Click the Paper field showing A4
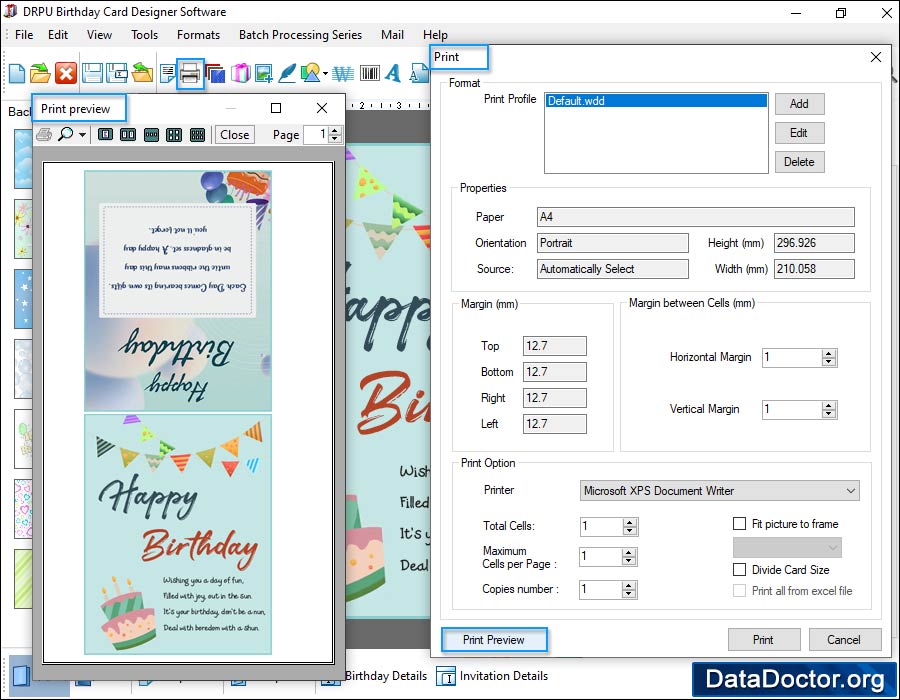The width and height of the screenshot is (900, 700). [696, 217]
